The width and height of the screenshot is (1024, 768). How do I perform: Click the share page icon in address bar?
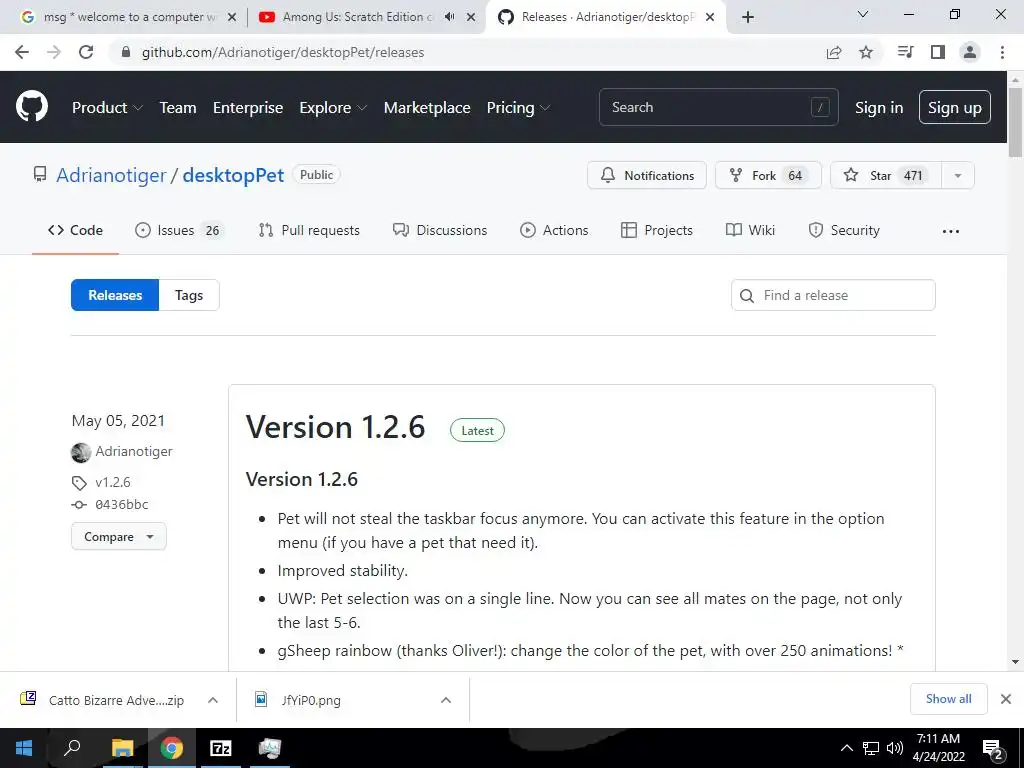pyautogui.click(x=834, y=52)
